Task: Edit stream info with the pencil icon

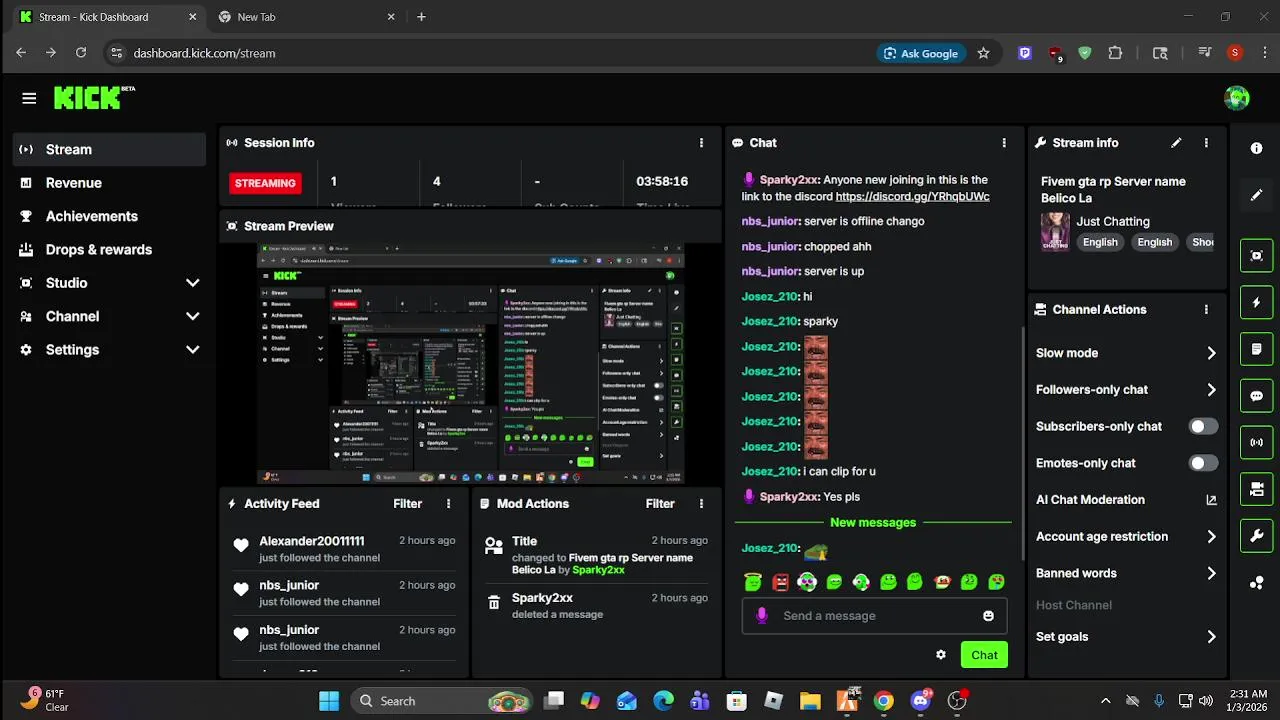Action: click(x=1176, y=143)
